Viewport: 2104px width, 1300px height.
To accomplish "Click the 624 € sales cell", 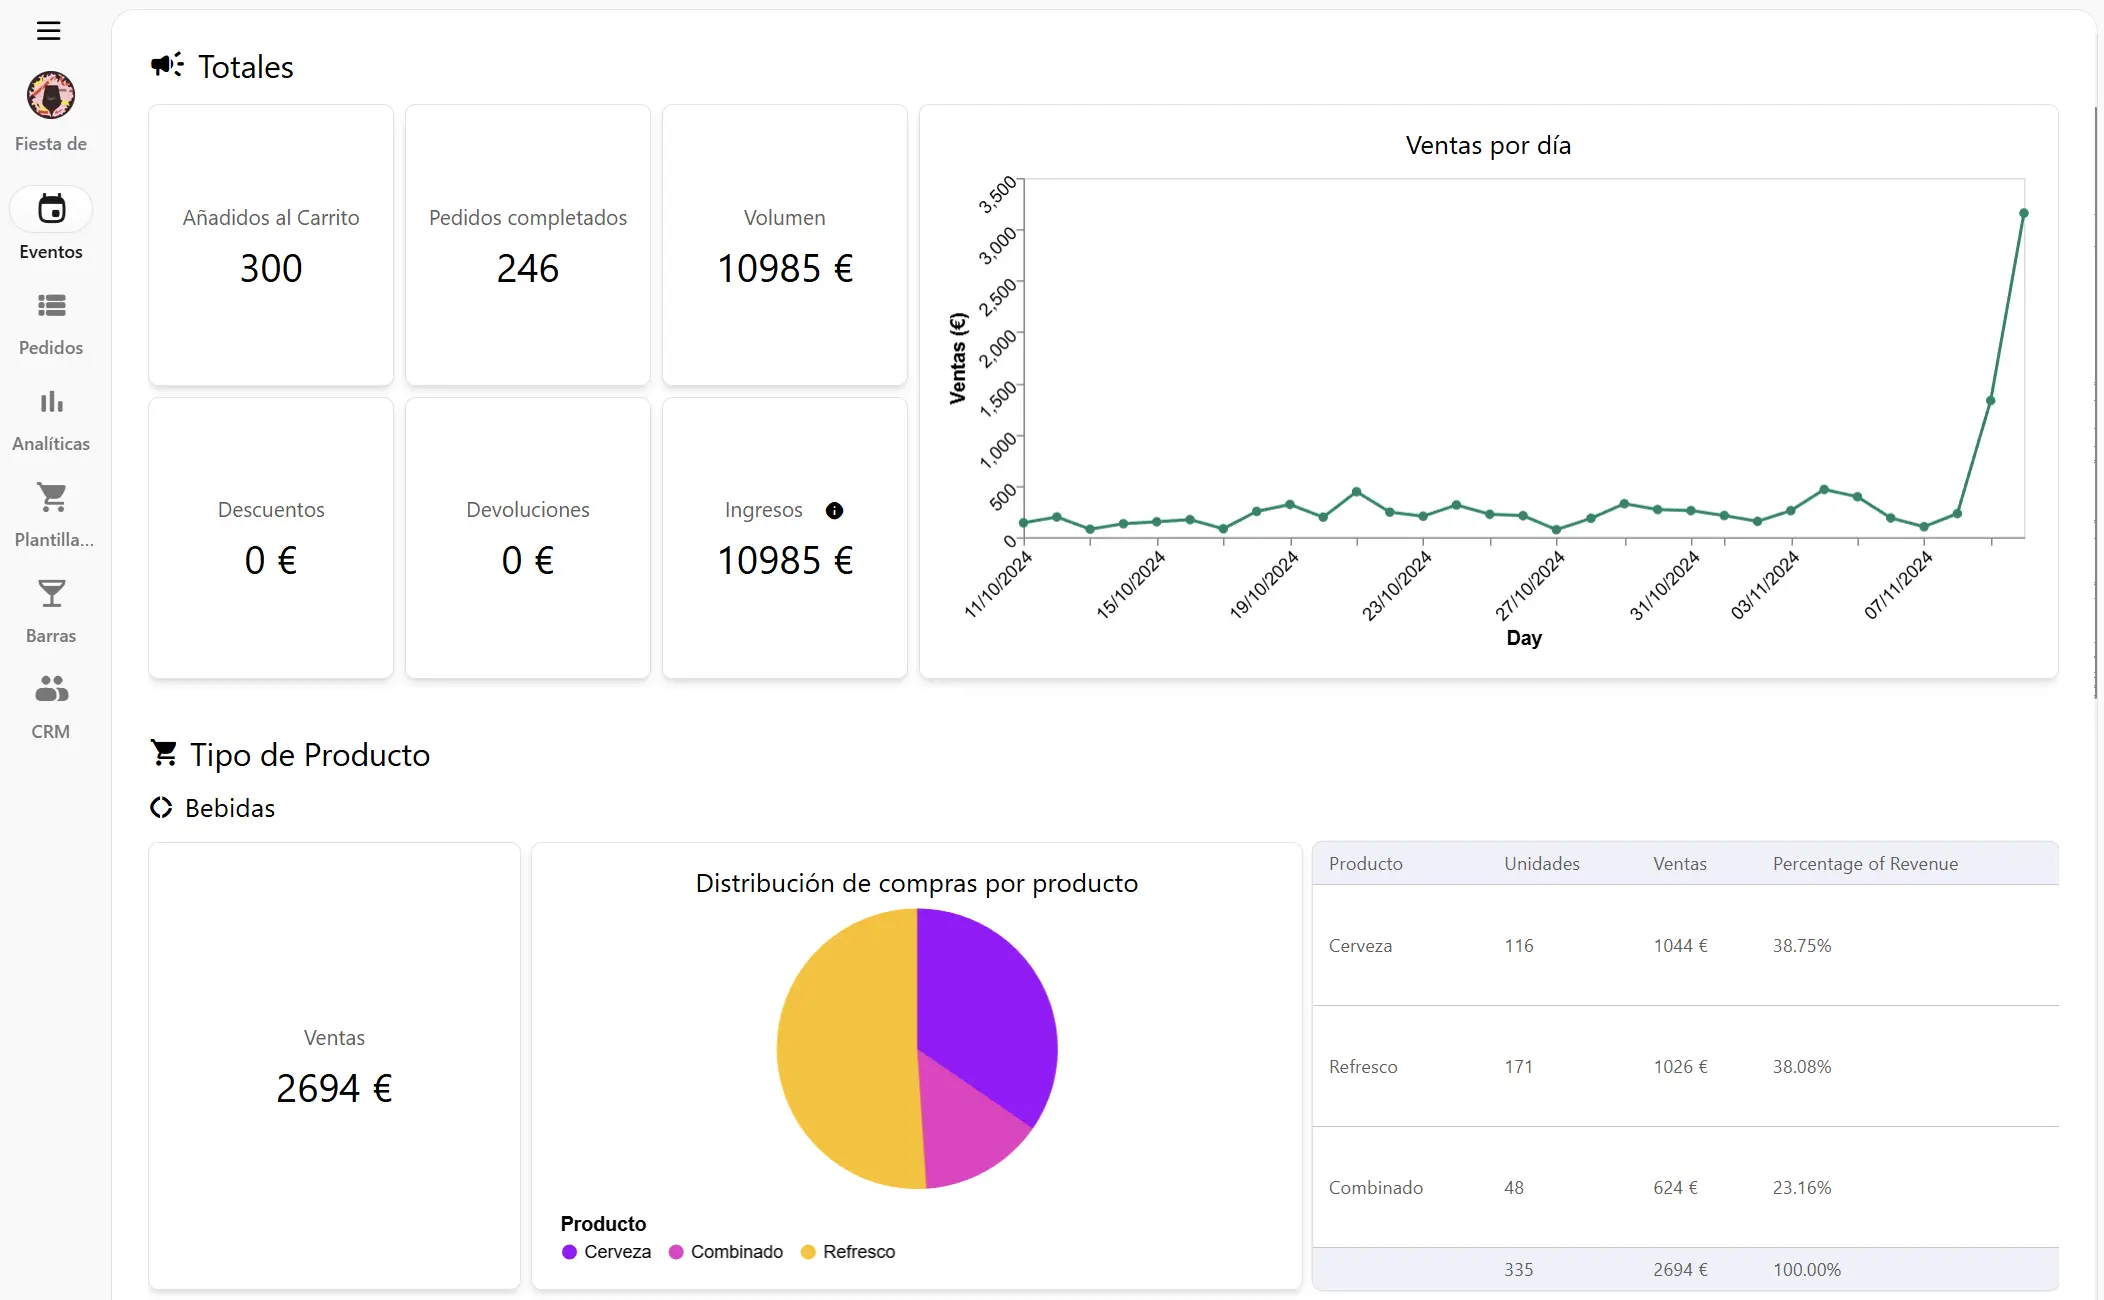I will [1675, 1188].
